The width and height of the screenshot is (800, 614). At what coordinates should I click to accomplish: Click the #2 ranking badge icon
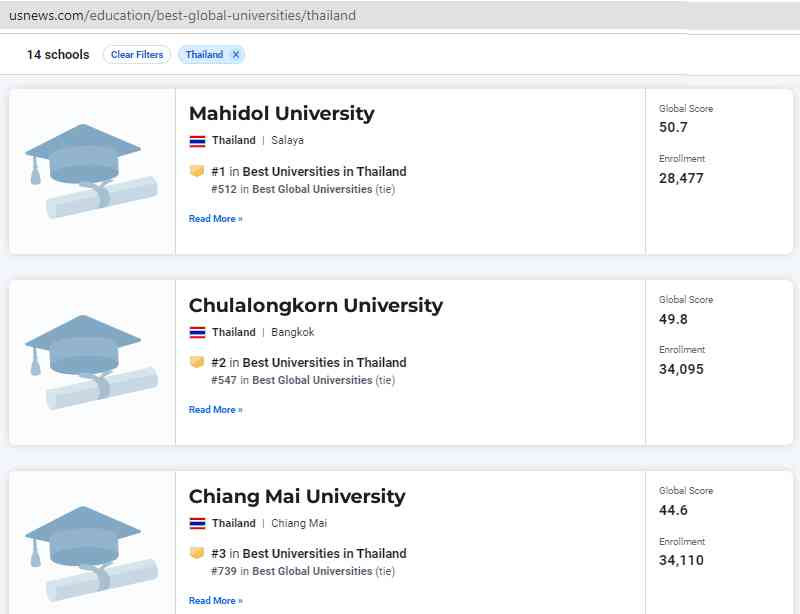pyautogui.click(x=197, y=362)
